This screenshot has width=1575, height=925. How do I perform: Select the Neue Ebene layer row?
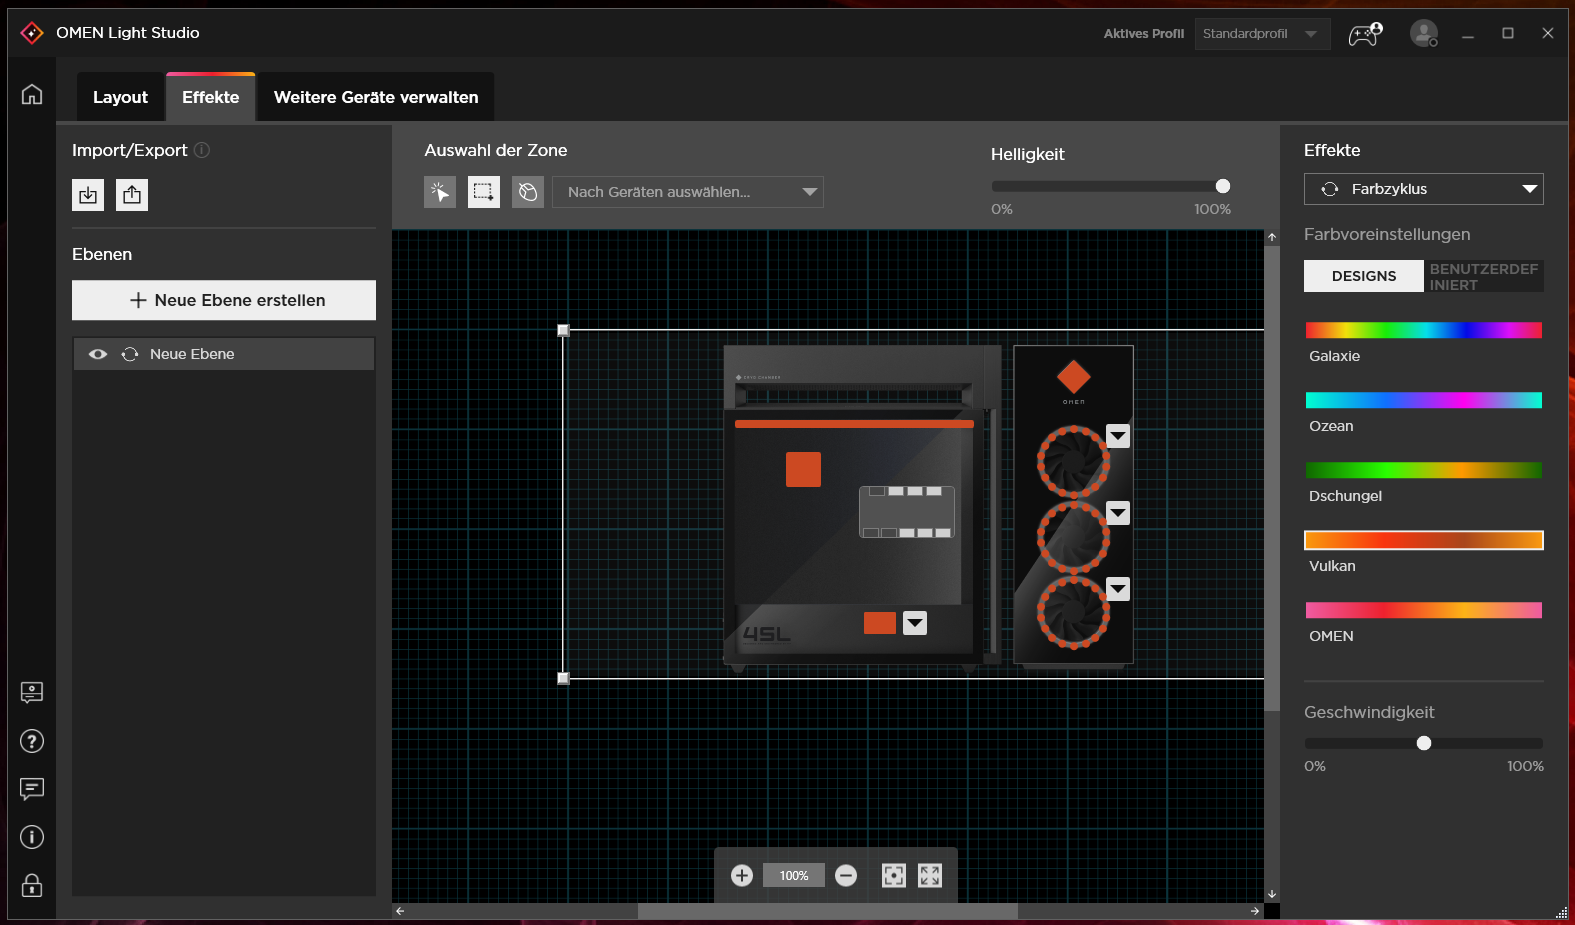[x=224, y=354]
